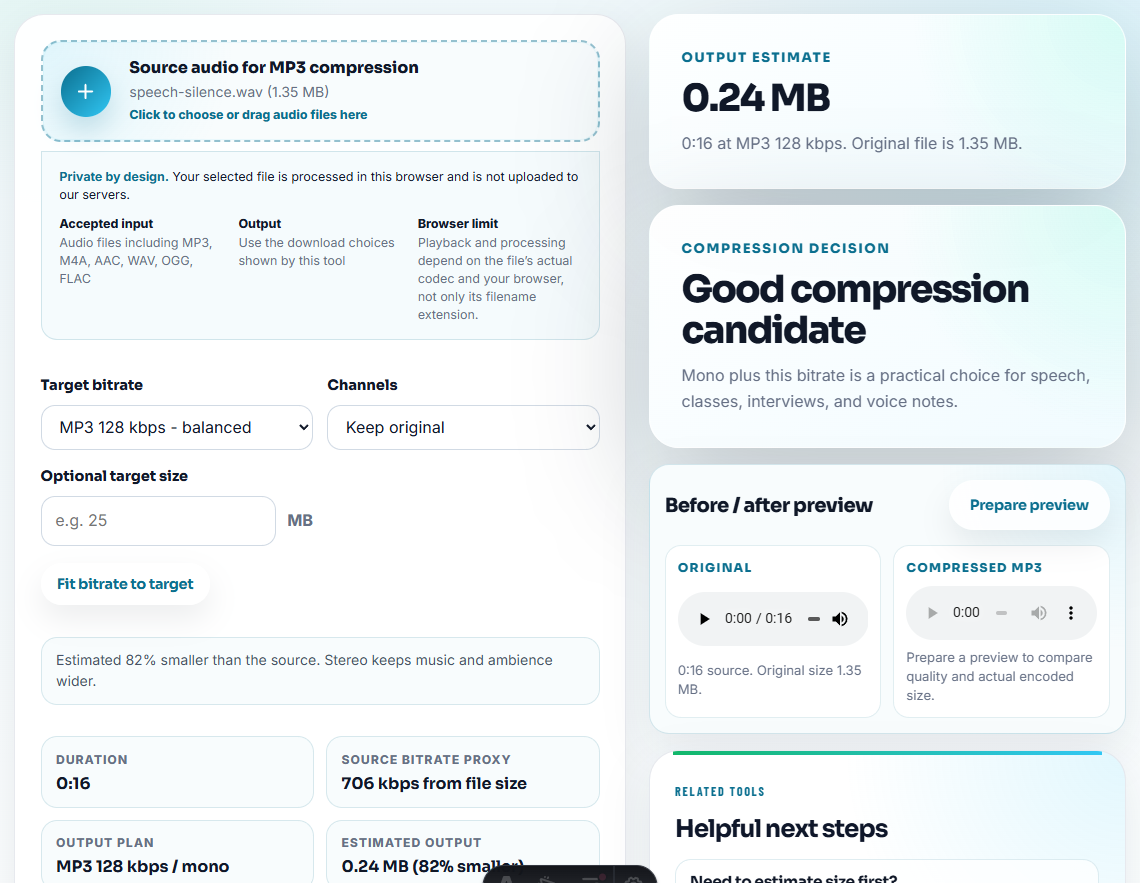Click 'Click to choose or drag audio files here'
The height and width of the screenshot is (883, 1140).
248,115
